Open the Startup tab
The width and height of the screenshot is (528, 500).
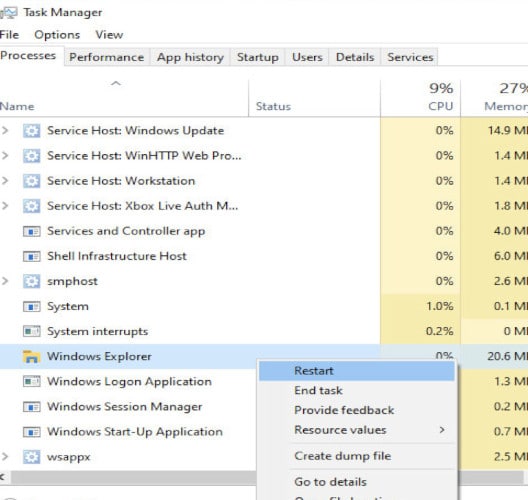258,57
